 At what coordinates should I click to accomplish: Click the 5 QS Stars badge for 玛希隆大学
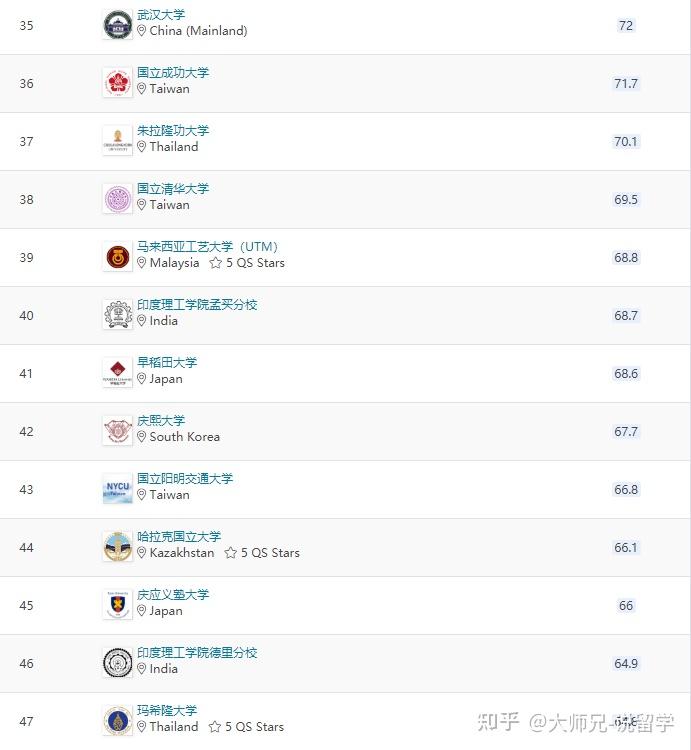pos(247,727)
